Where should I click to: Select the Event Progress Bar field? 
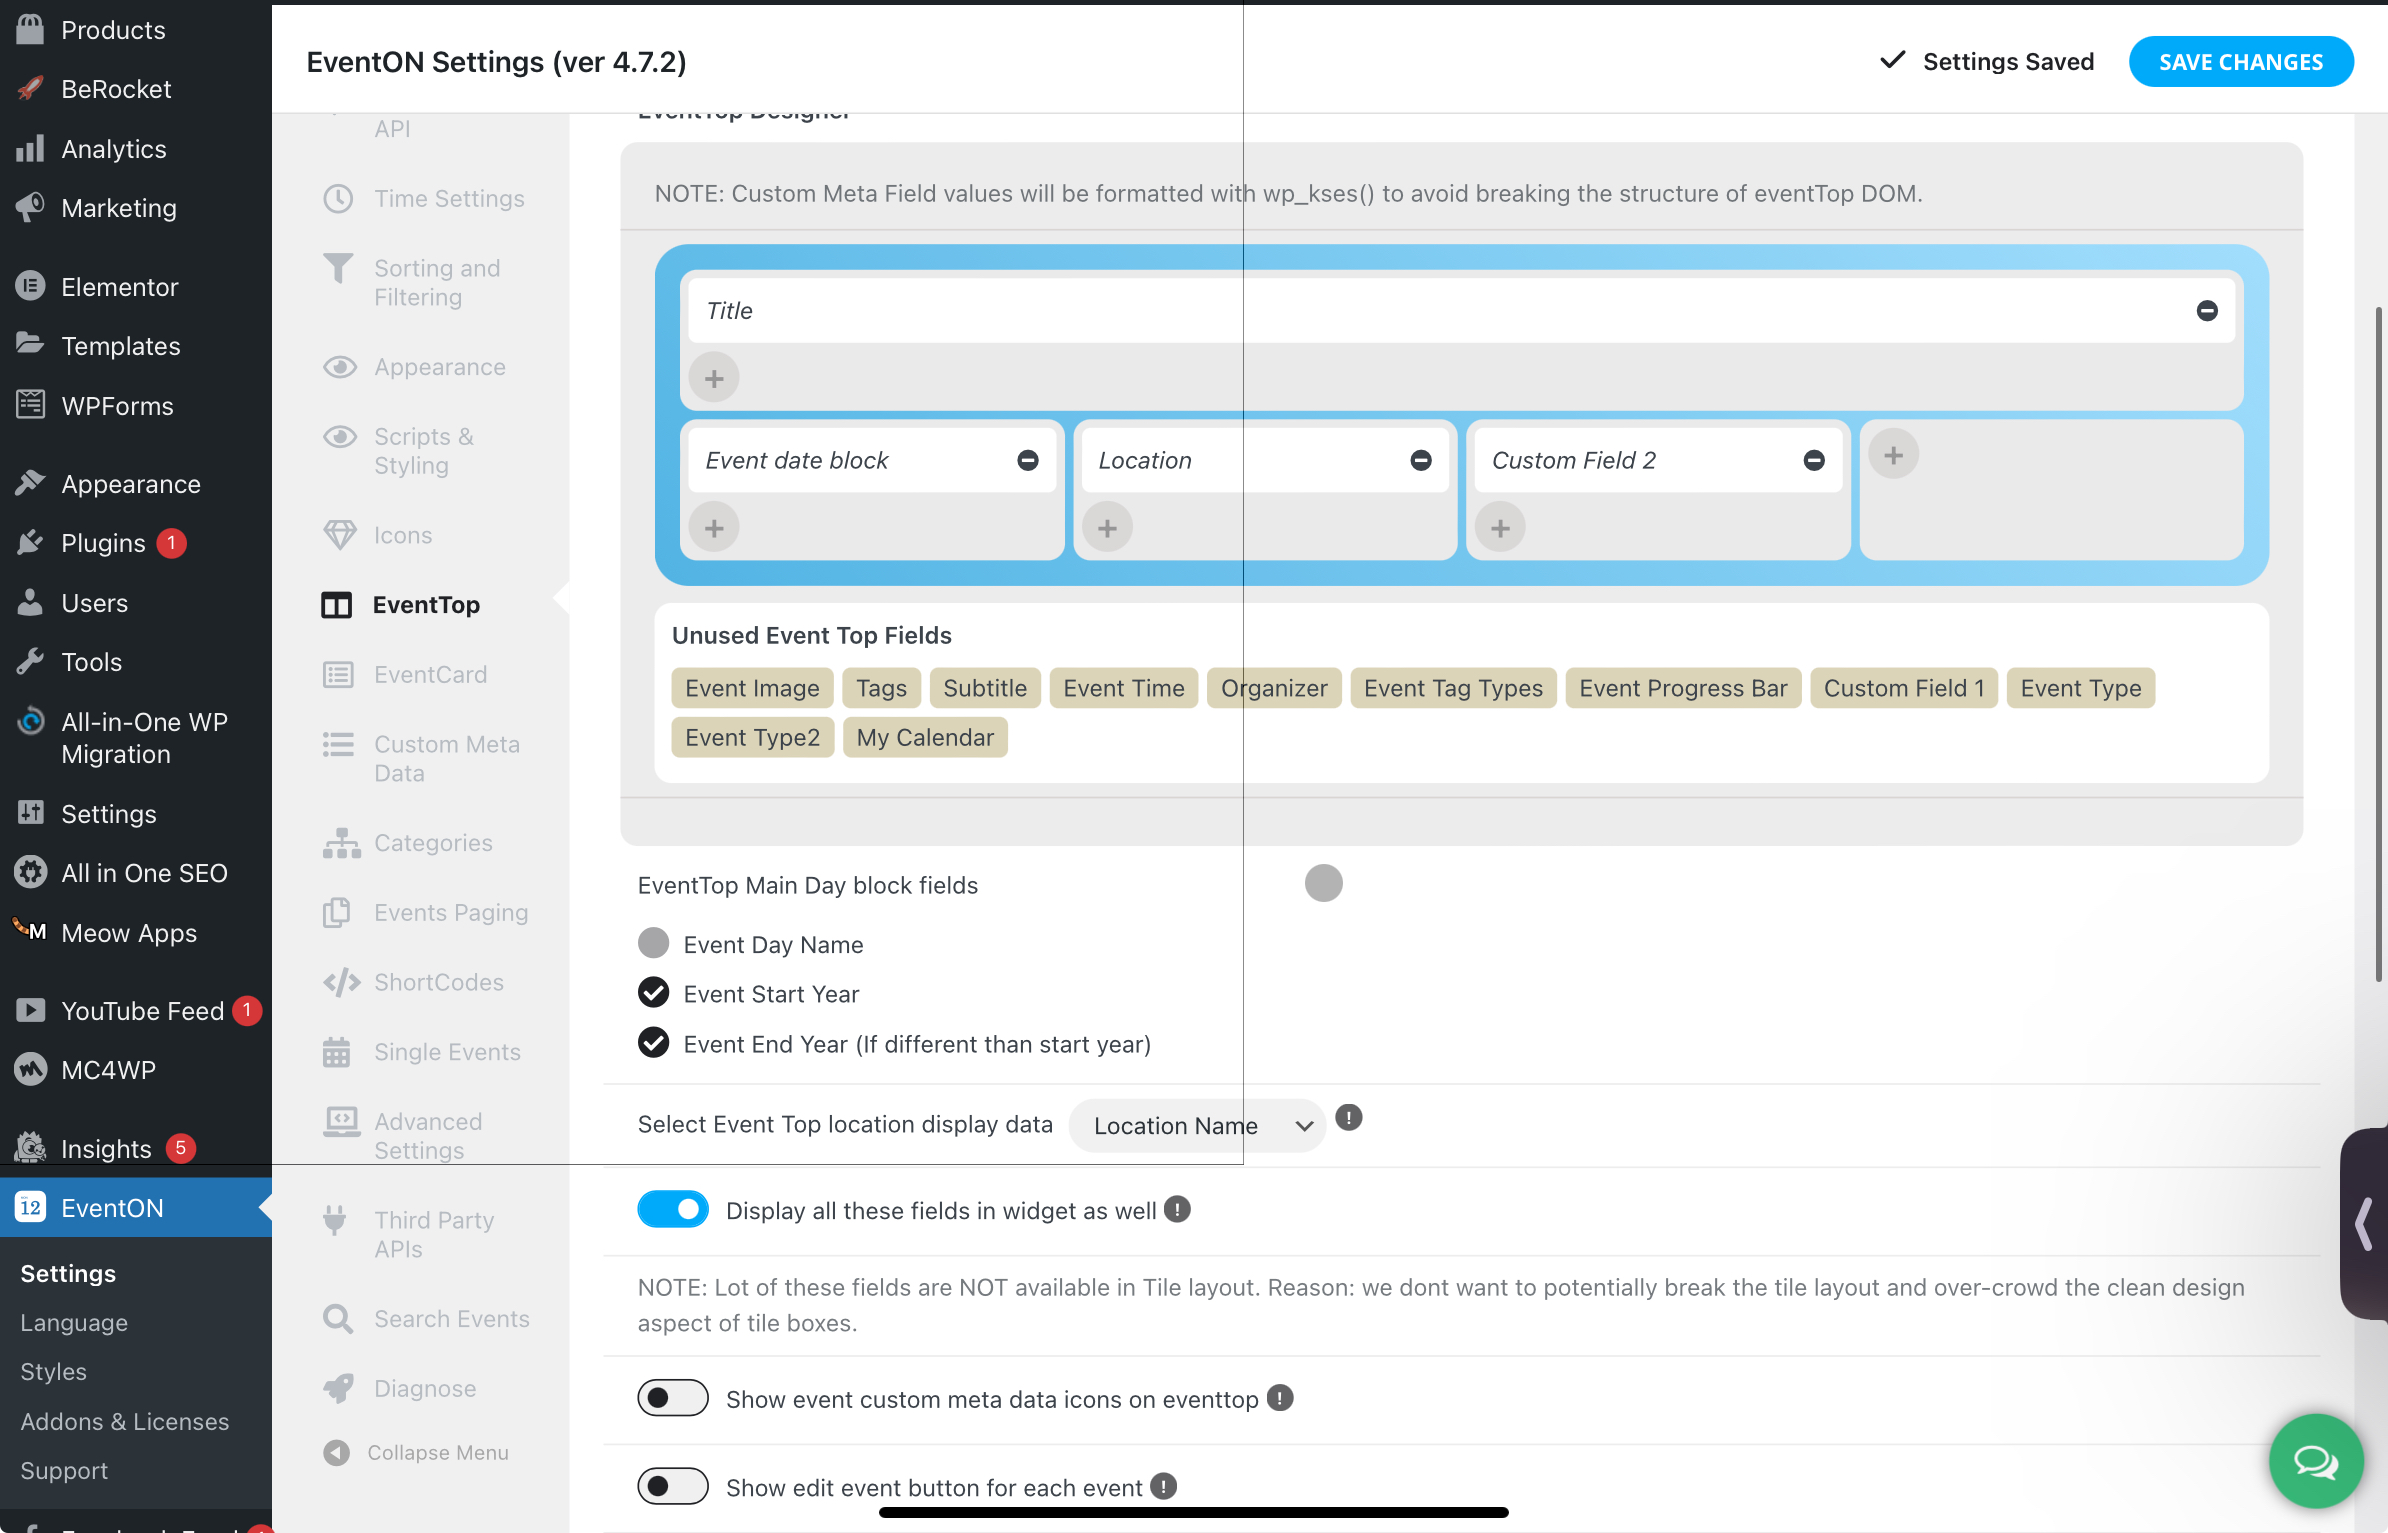(1683, 688)
